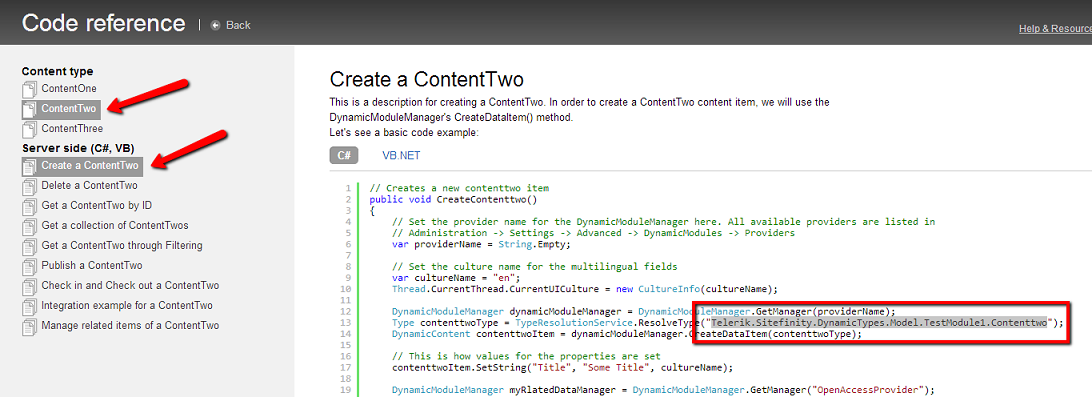Click the // Creates a new contenttwo item comment
Screen dimensions: 1092x397
click(459, 188)
